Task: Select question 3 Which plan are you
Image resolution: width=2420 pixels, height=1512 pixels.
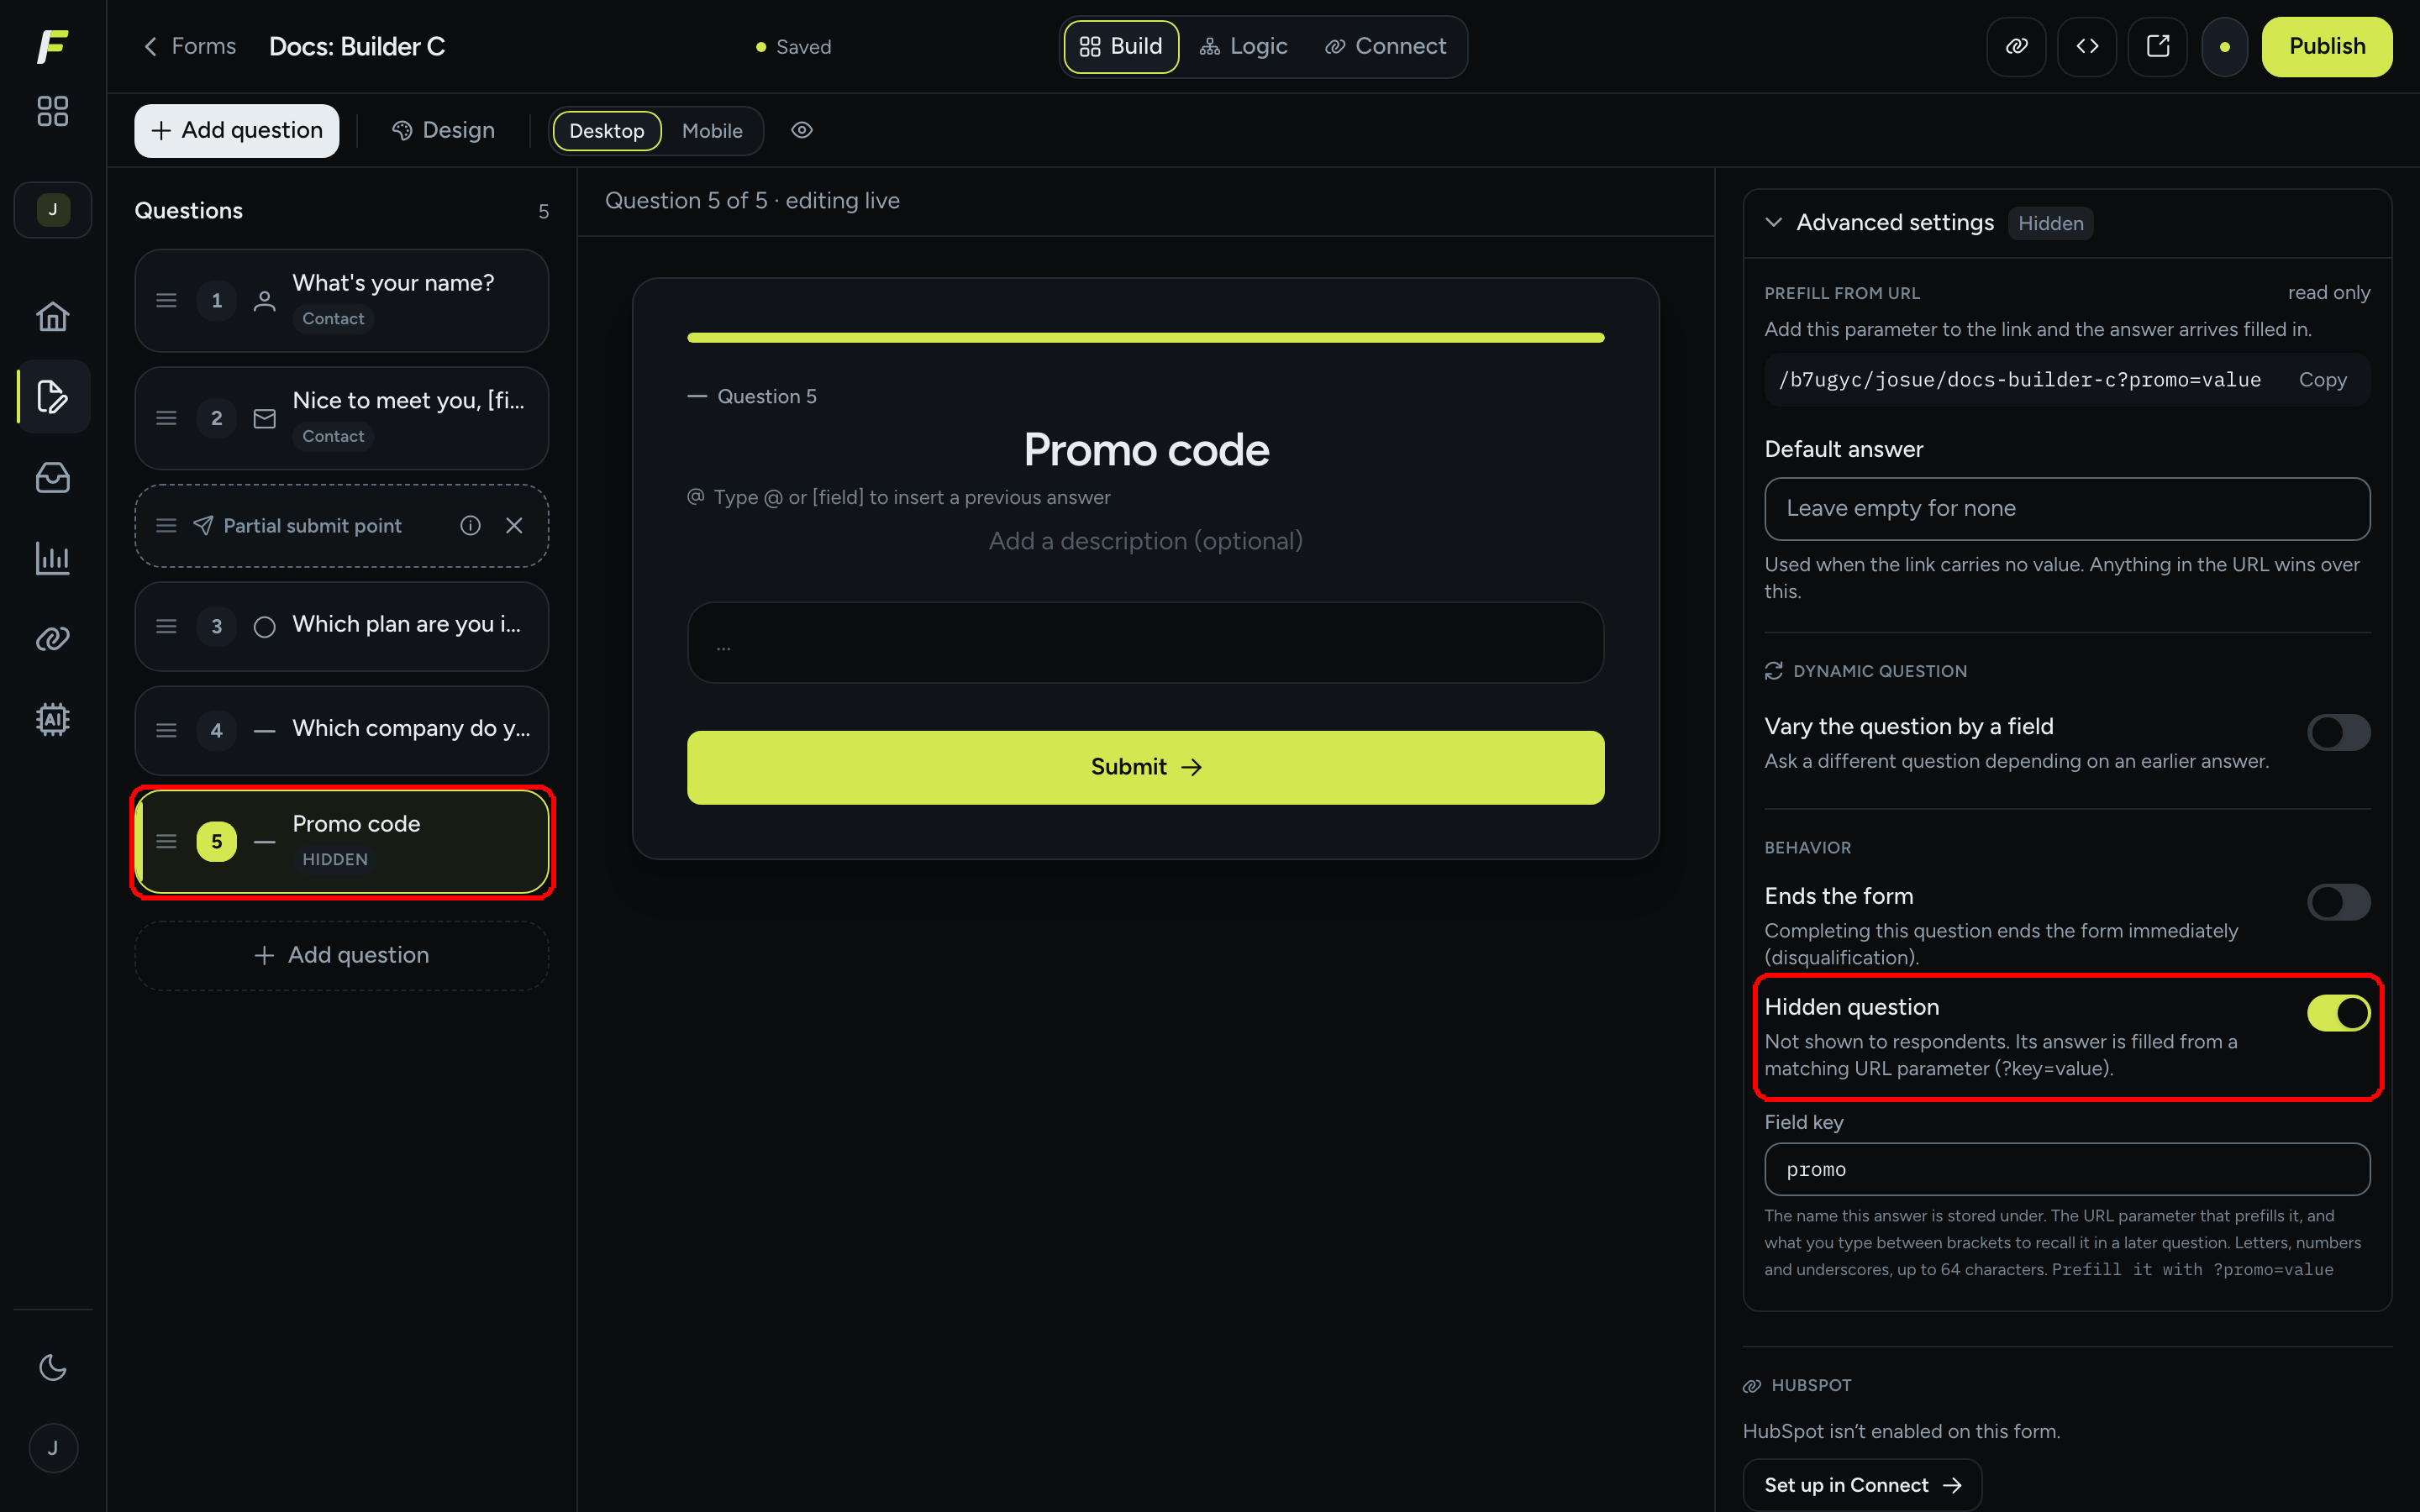Action: pyautogui.click(x=341, y=626)
